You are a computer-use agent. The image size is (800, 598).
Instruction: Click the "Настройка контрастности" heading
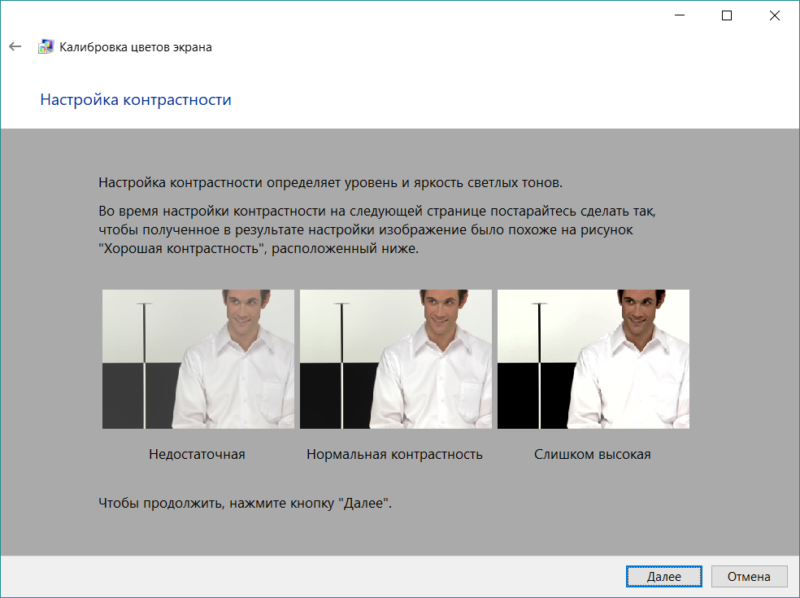pyautogui.click(x=136, y=99)
